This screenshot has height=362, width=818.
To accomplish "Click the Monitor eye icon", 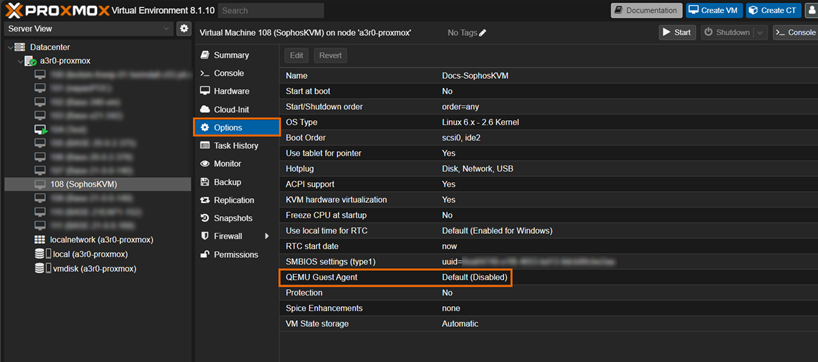I will 205,164.
